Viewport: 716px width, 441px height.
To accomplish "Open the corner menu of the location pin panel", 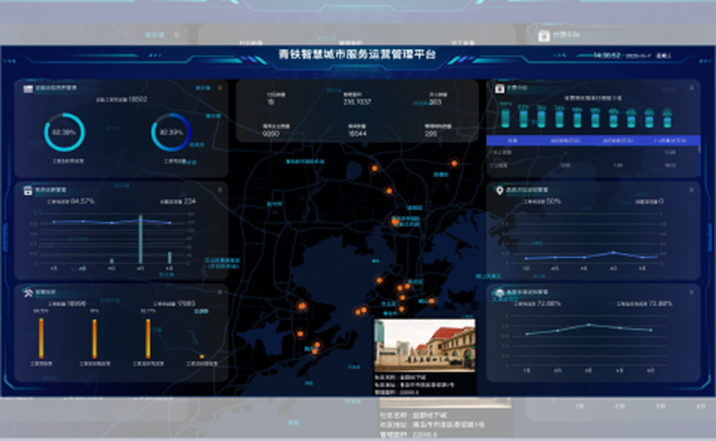I will 690,188.
